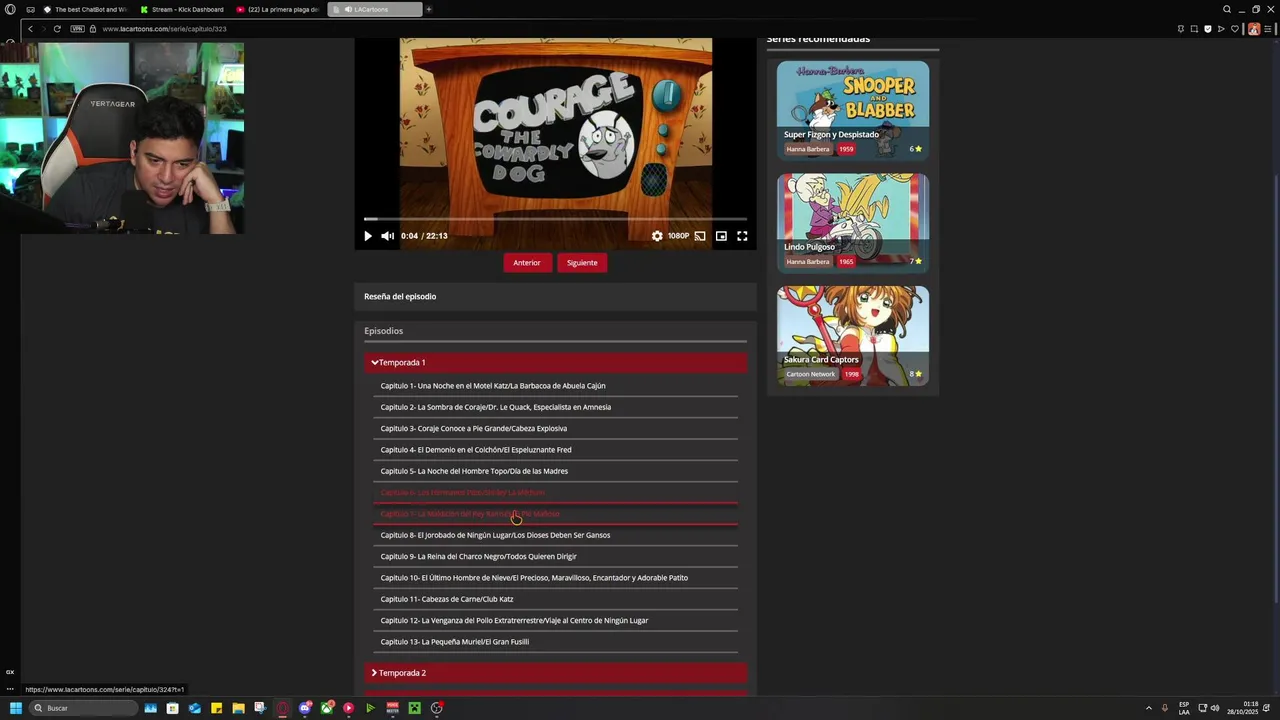1280x720 pixels.
Task: Unmute the video player volume
Action: [x=387, y=236]
